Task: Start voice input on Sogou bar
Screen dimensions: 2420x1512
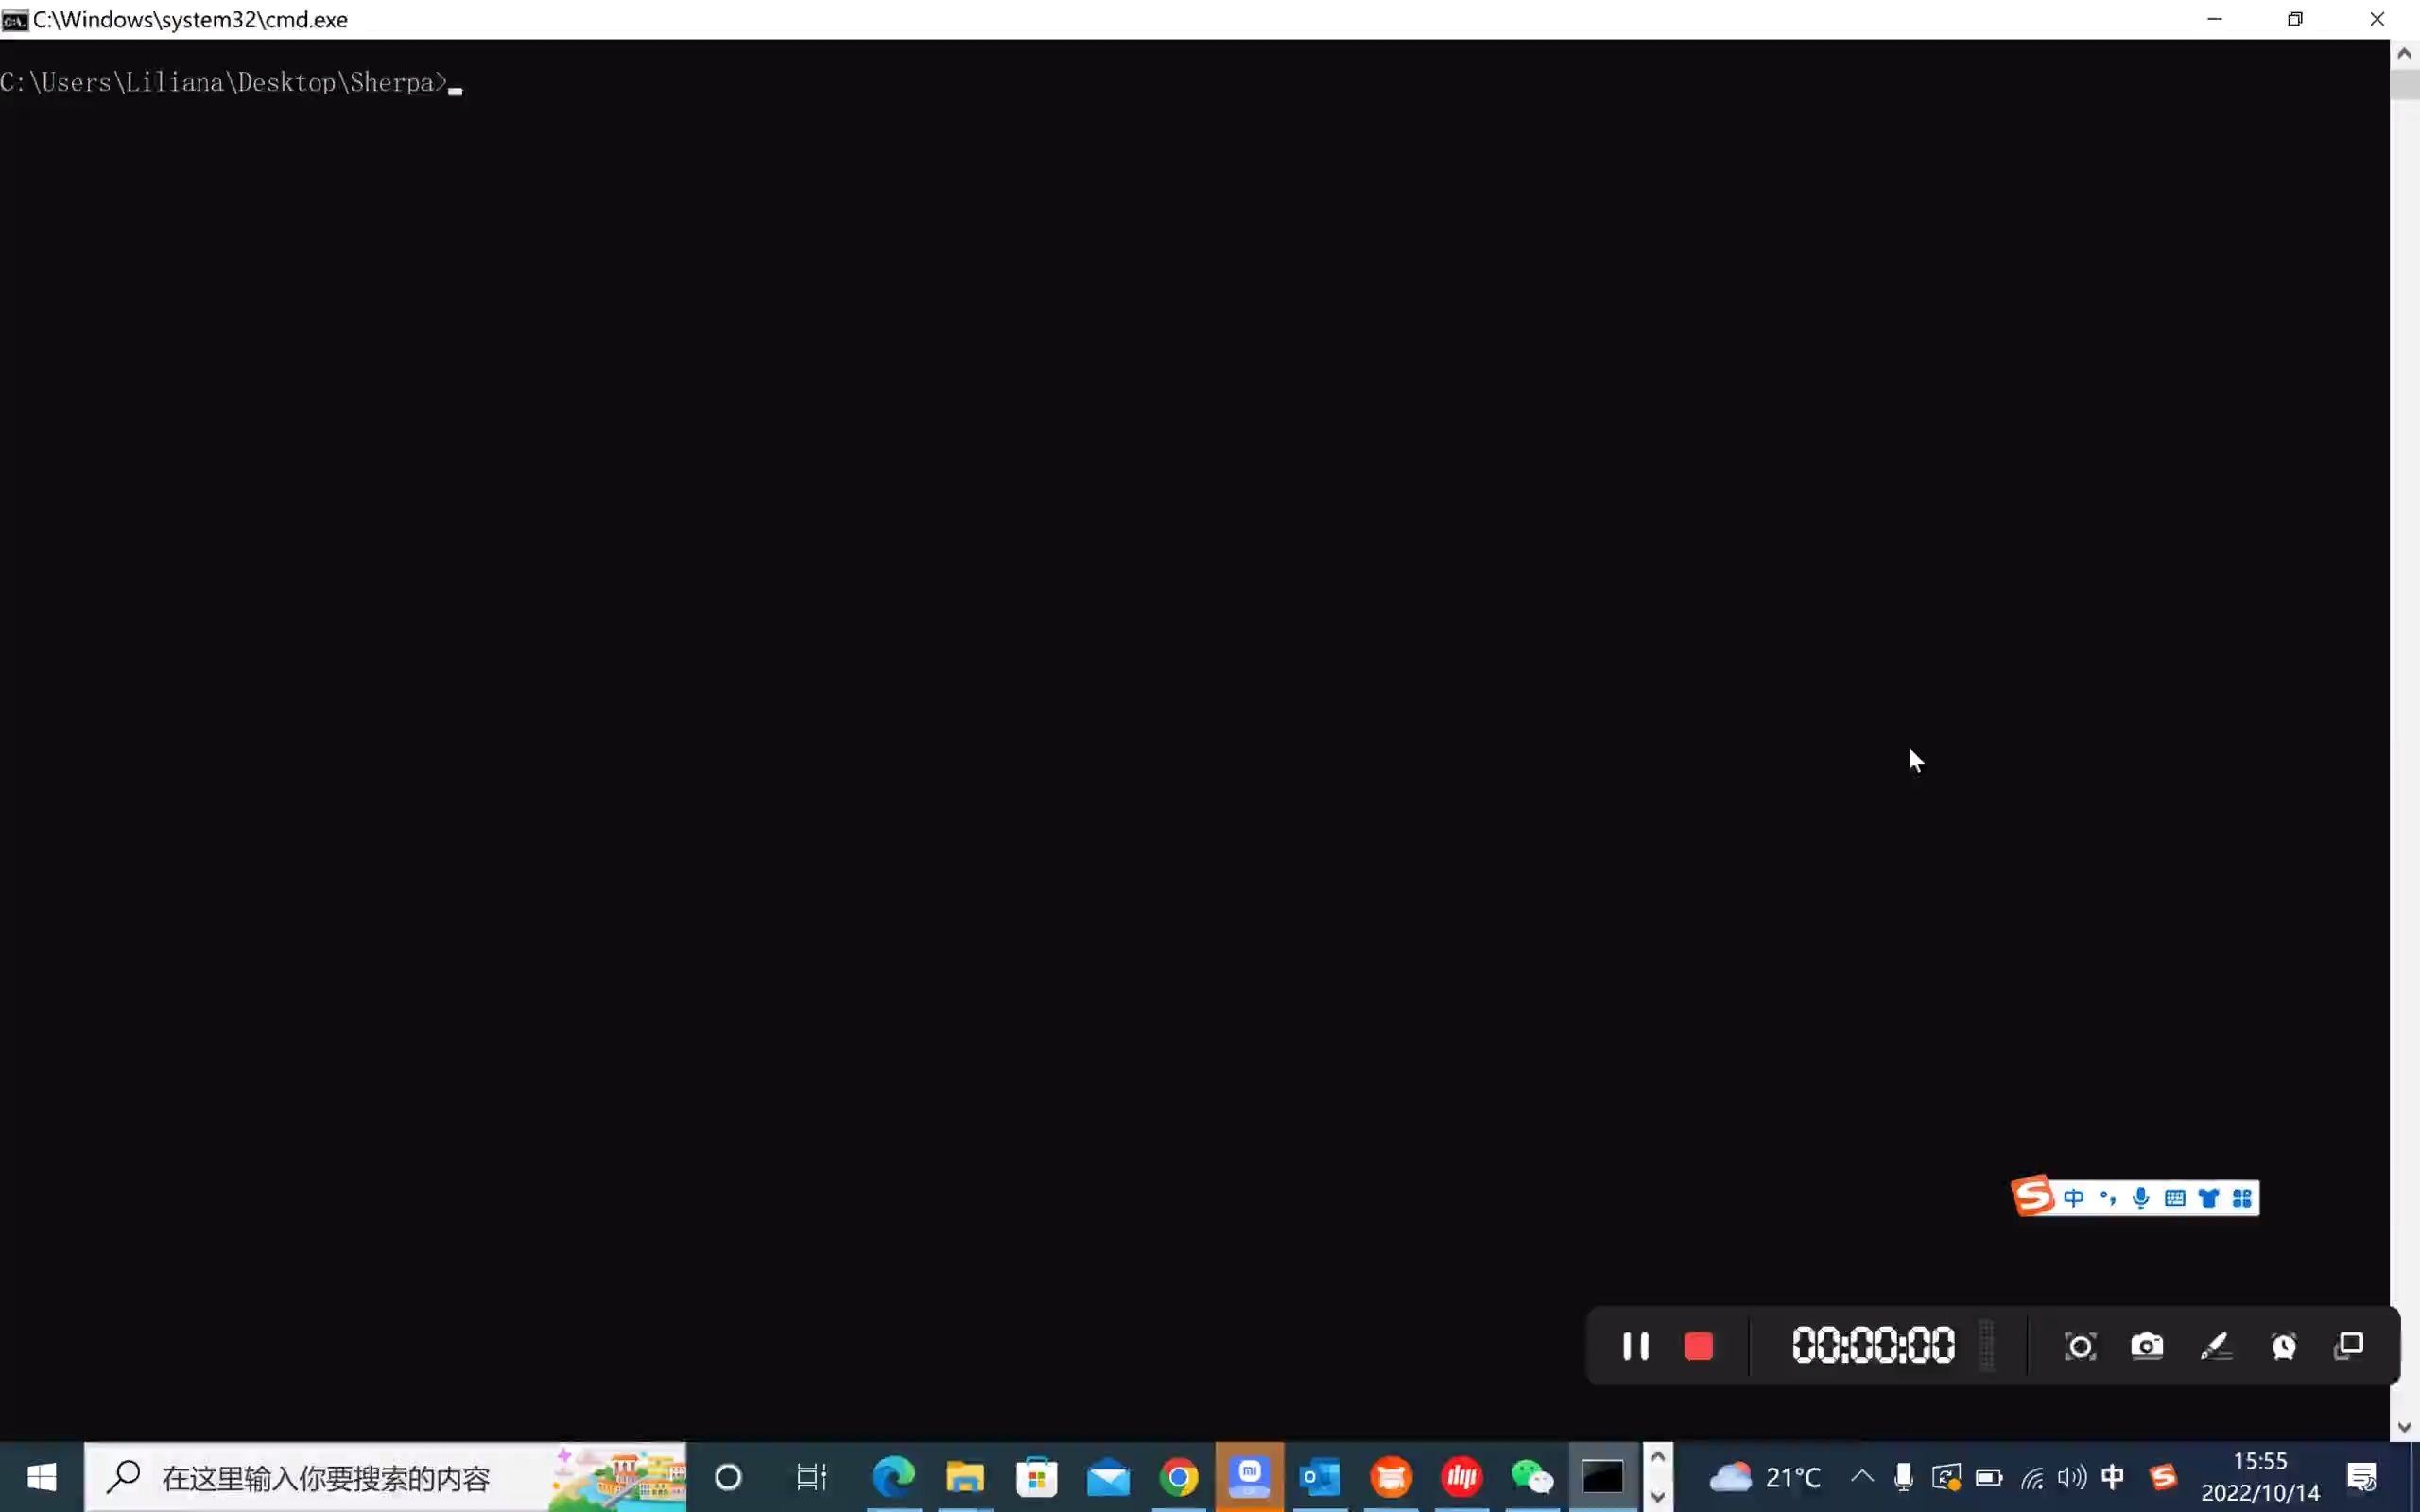Action: (x=2141, y=1198)
